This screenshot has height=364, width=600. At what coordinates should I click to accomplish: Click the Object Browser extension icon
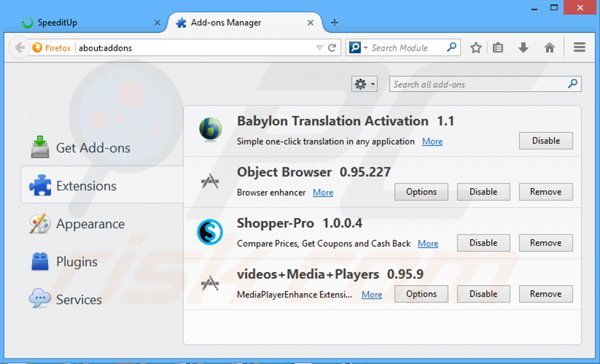pos(210,181)
